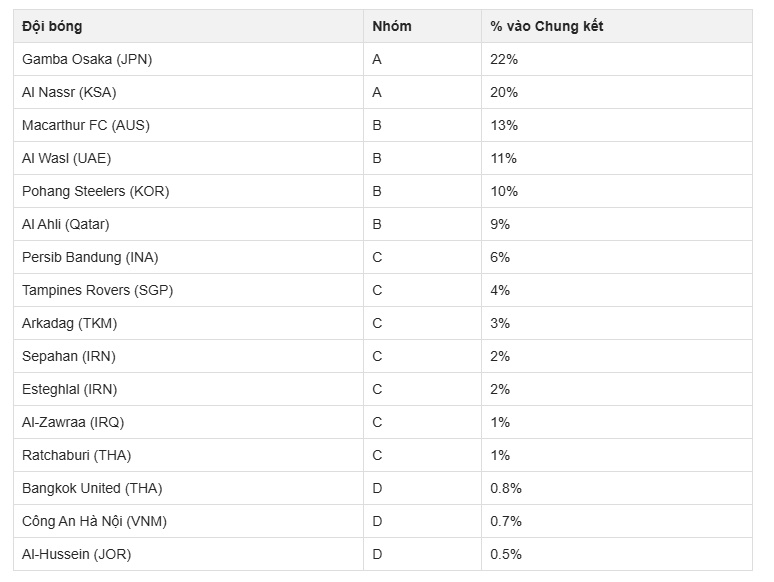The height and width of the screenshot is (582, 774).
Task: Click the 22% cell for Gamba Osaka
Action: tap(504, 59)
